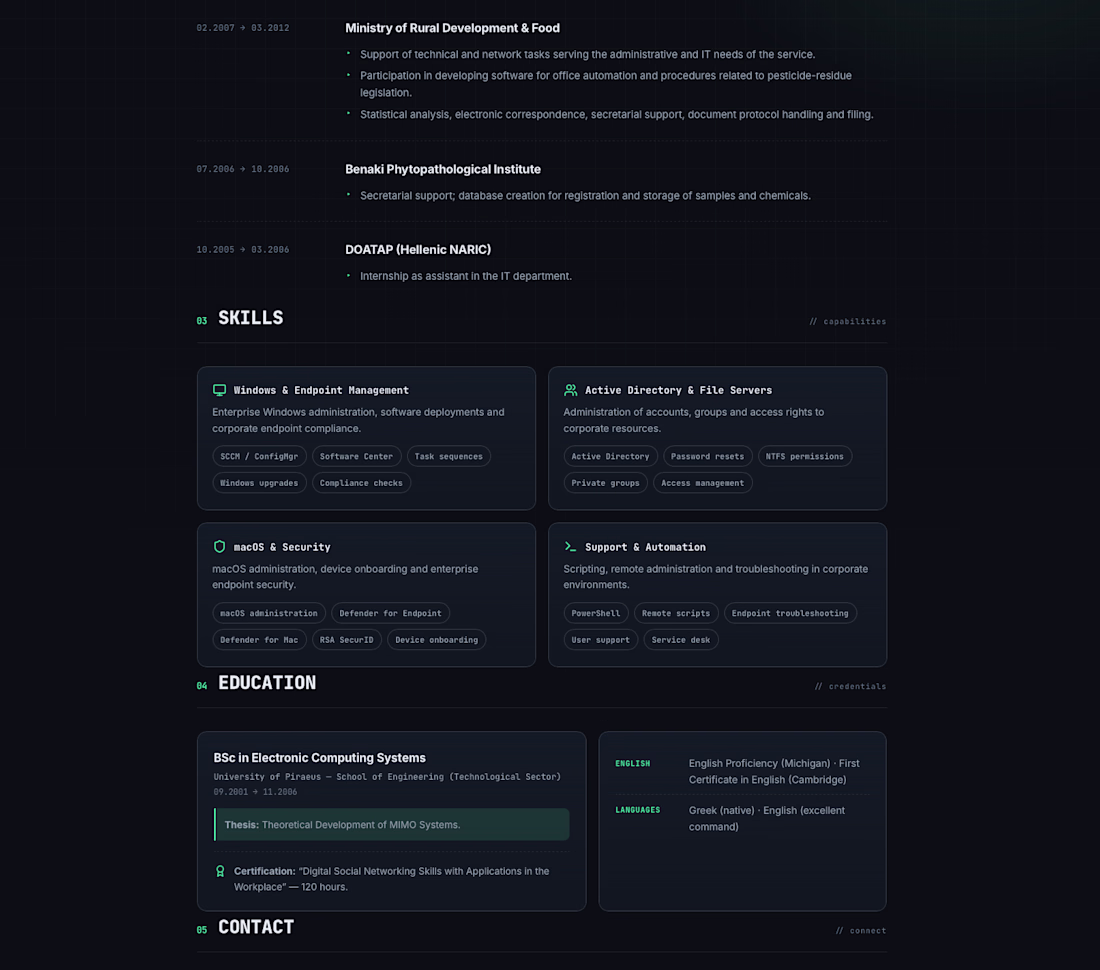Click the Defender for Endpoint tag
1100x970 pixels.
click(x=391, y=613)
